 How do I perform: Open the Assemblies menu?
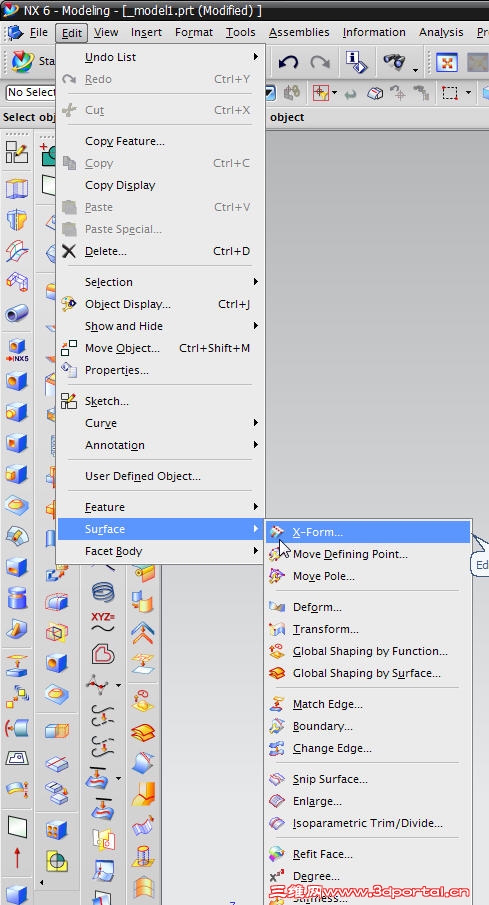click(x=299, y=32)
